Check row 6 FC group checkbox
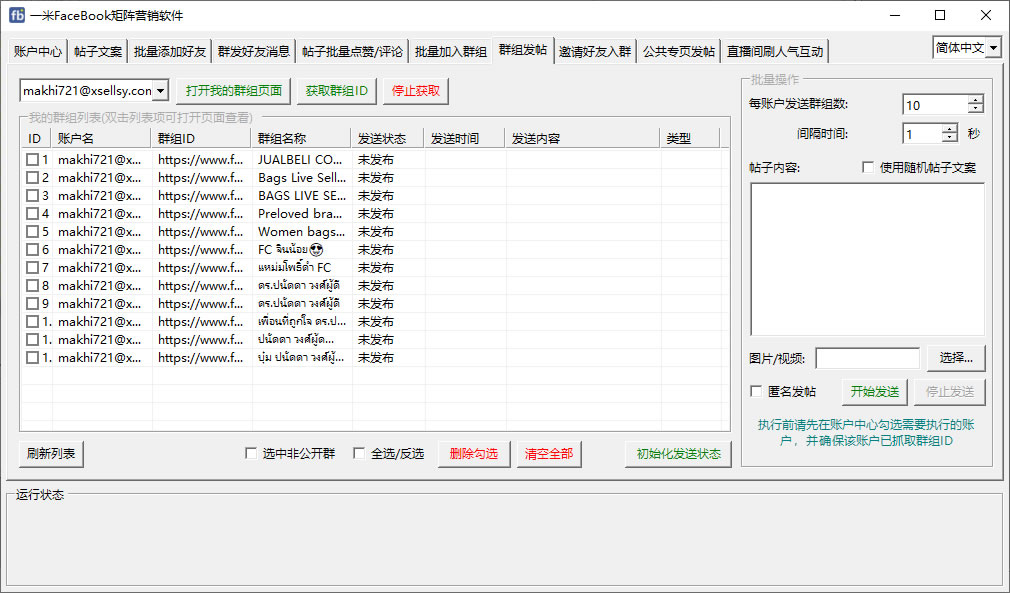This screenshot has height=593, width=1010. point(32,250)
